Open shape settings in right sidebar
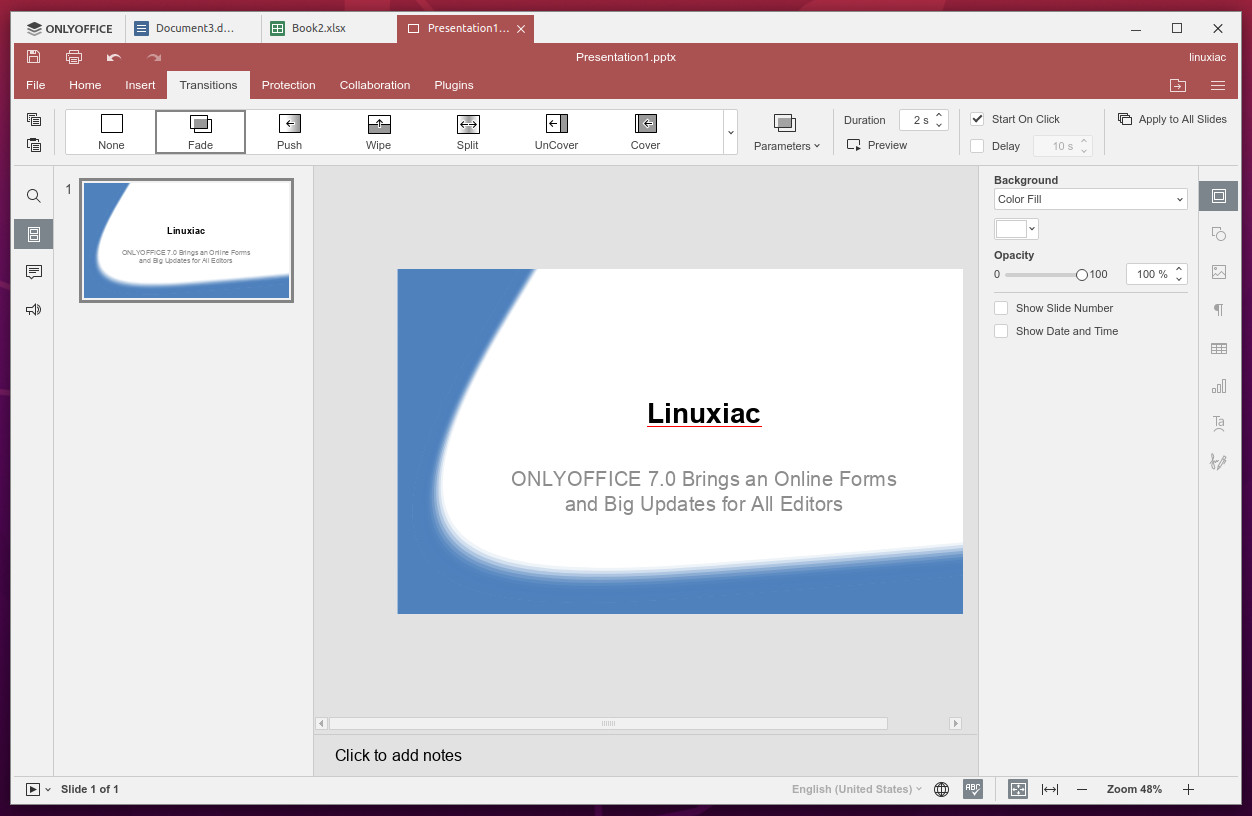This screenshot has height=816, width=1252. click(1218, 234)
